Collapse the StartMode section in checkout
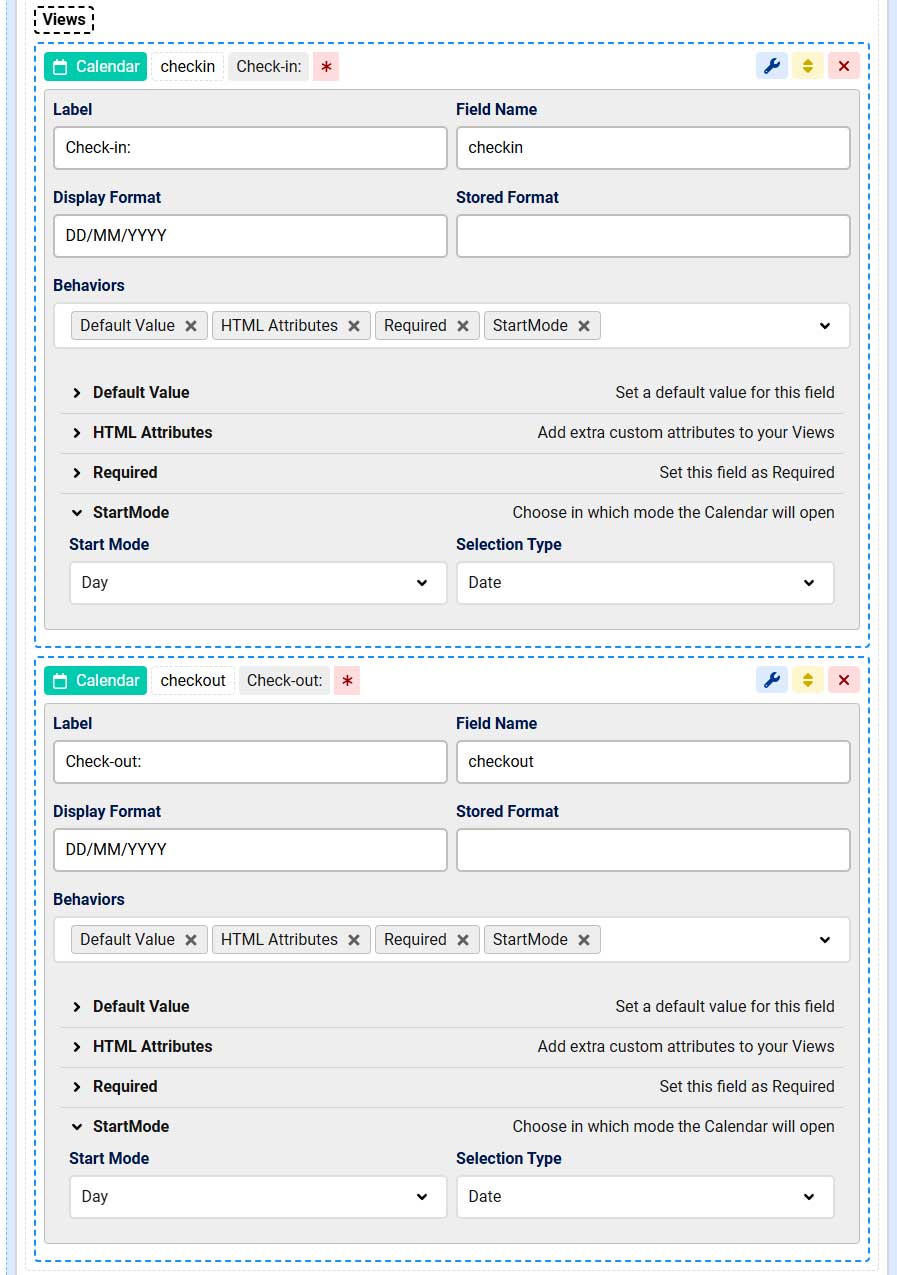Image resolution: width=897 pixels, height=1275 pixels. pos(130,1127)
